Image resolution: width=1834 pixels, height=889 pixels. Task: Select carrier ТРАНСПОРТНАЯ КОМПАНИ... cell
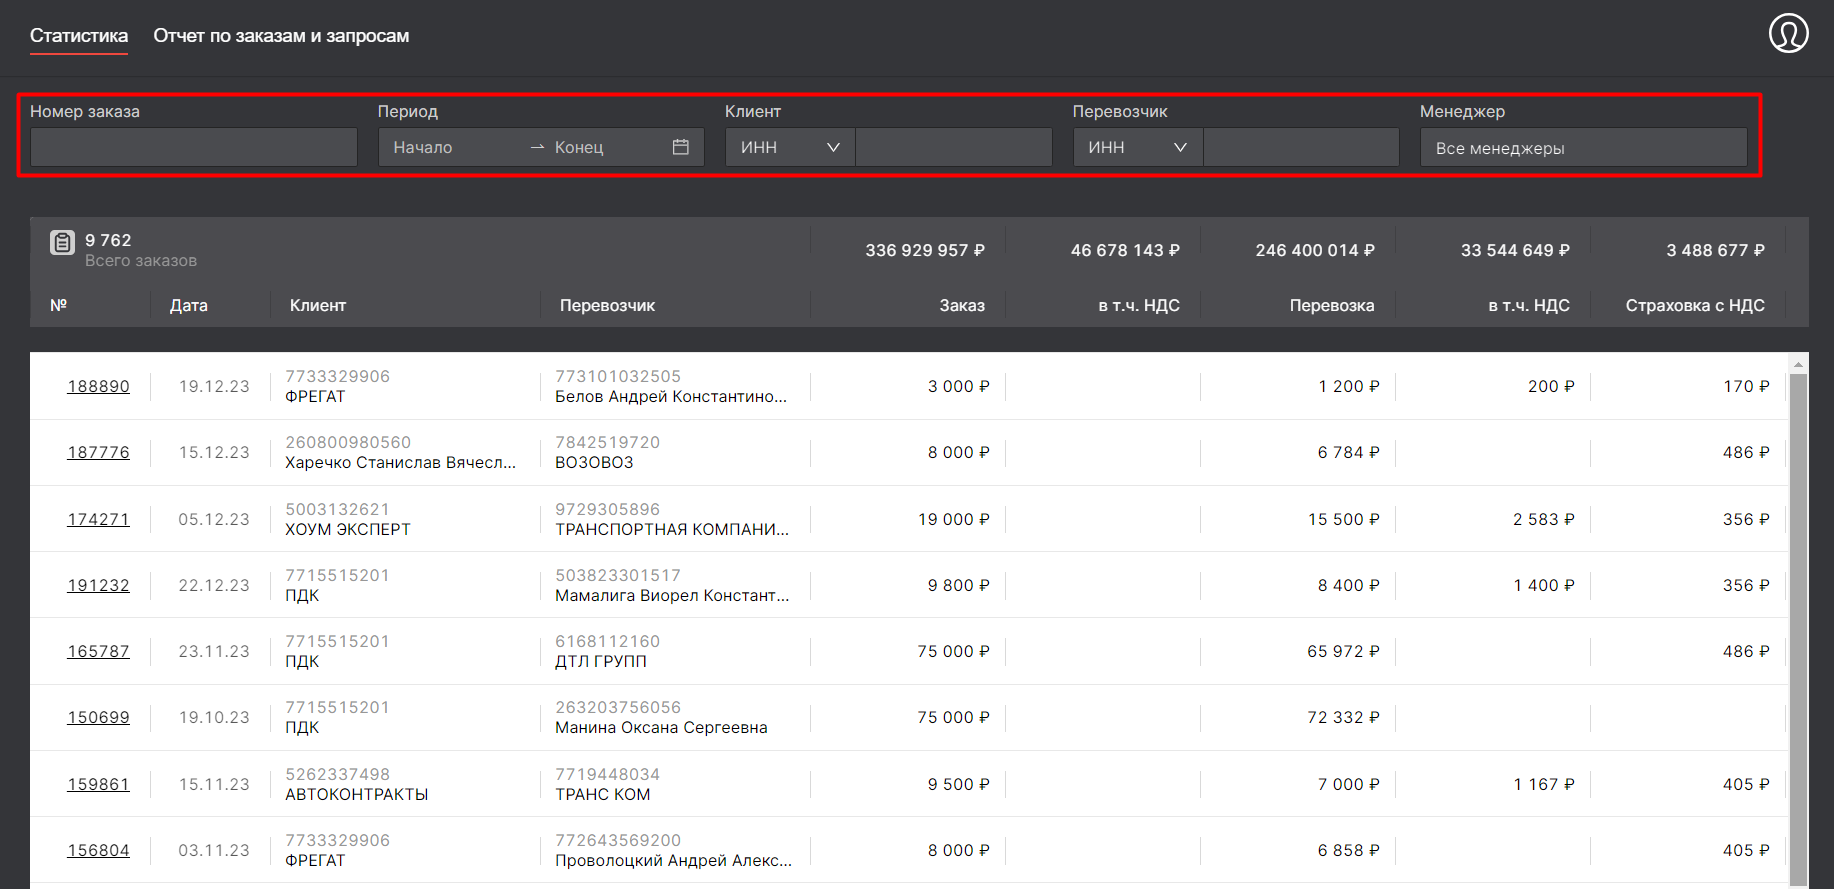672,529
